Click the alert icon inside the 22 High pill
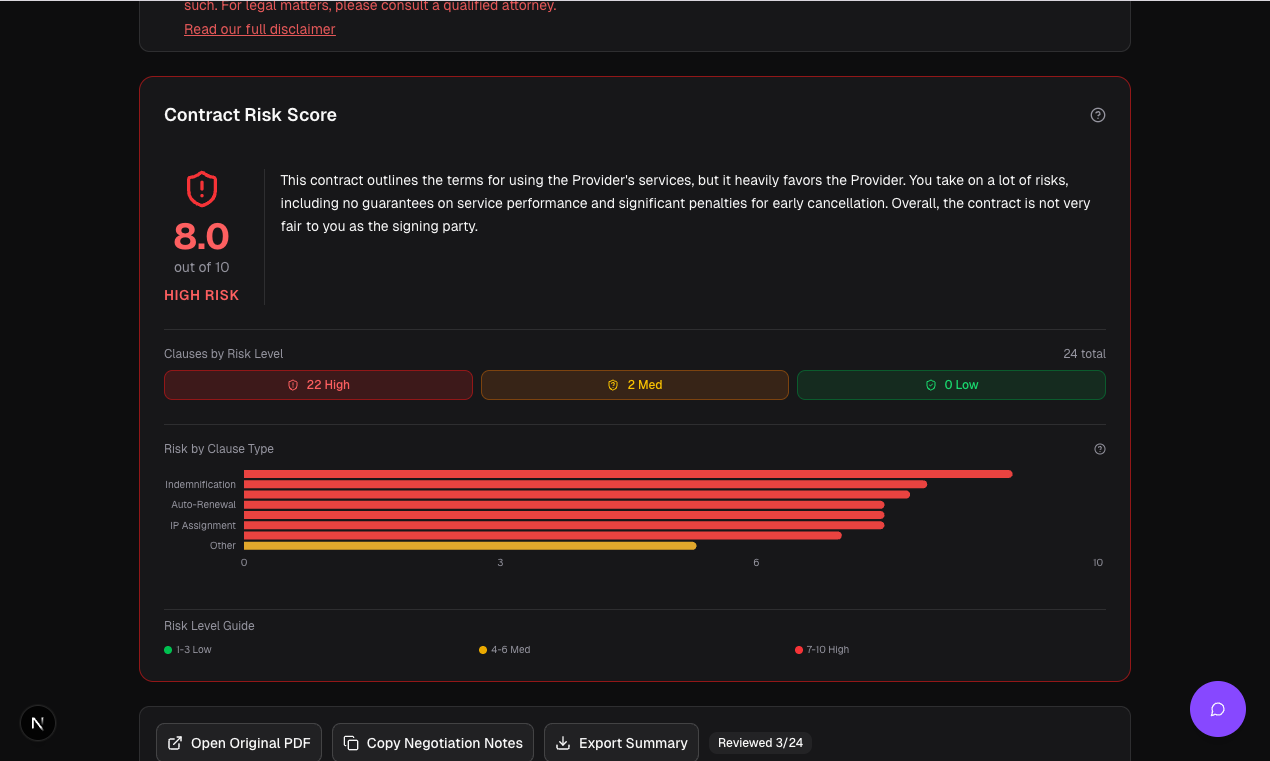Viewport: 1270px width, 761px height. click(292, 384)
